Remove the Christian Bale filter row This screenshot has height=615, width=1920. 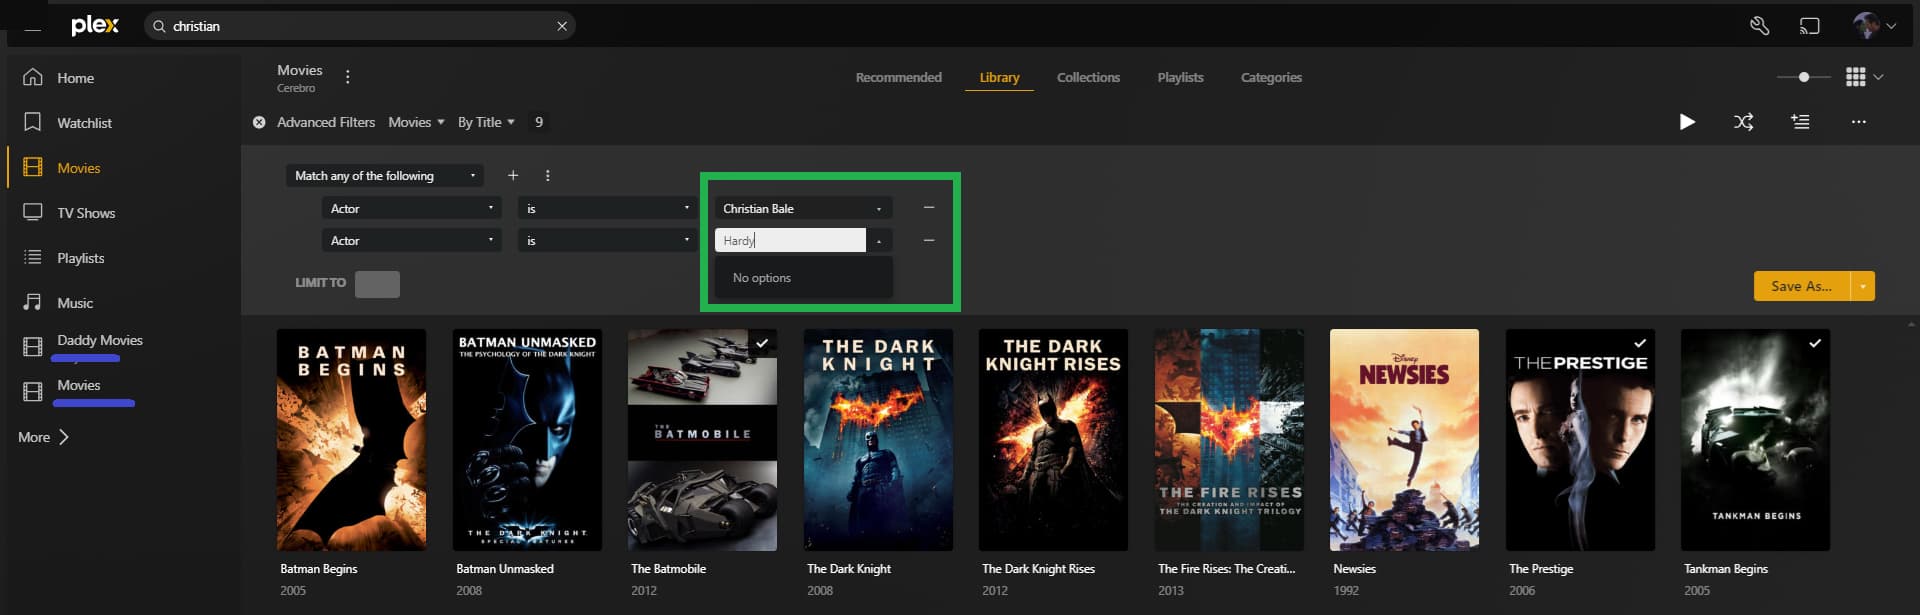pos(929,208)
